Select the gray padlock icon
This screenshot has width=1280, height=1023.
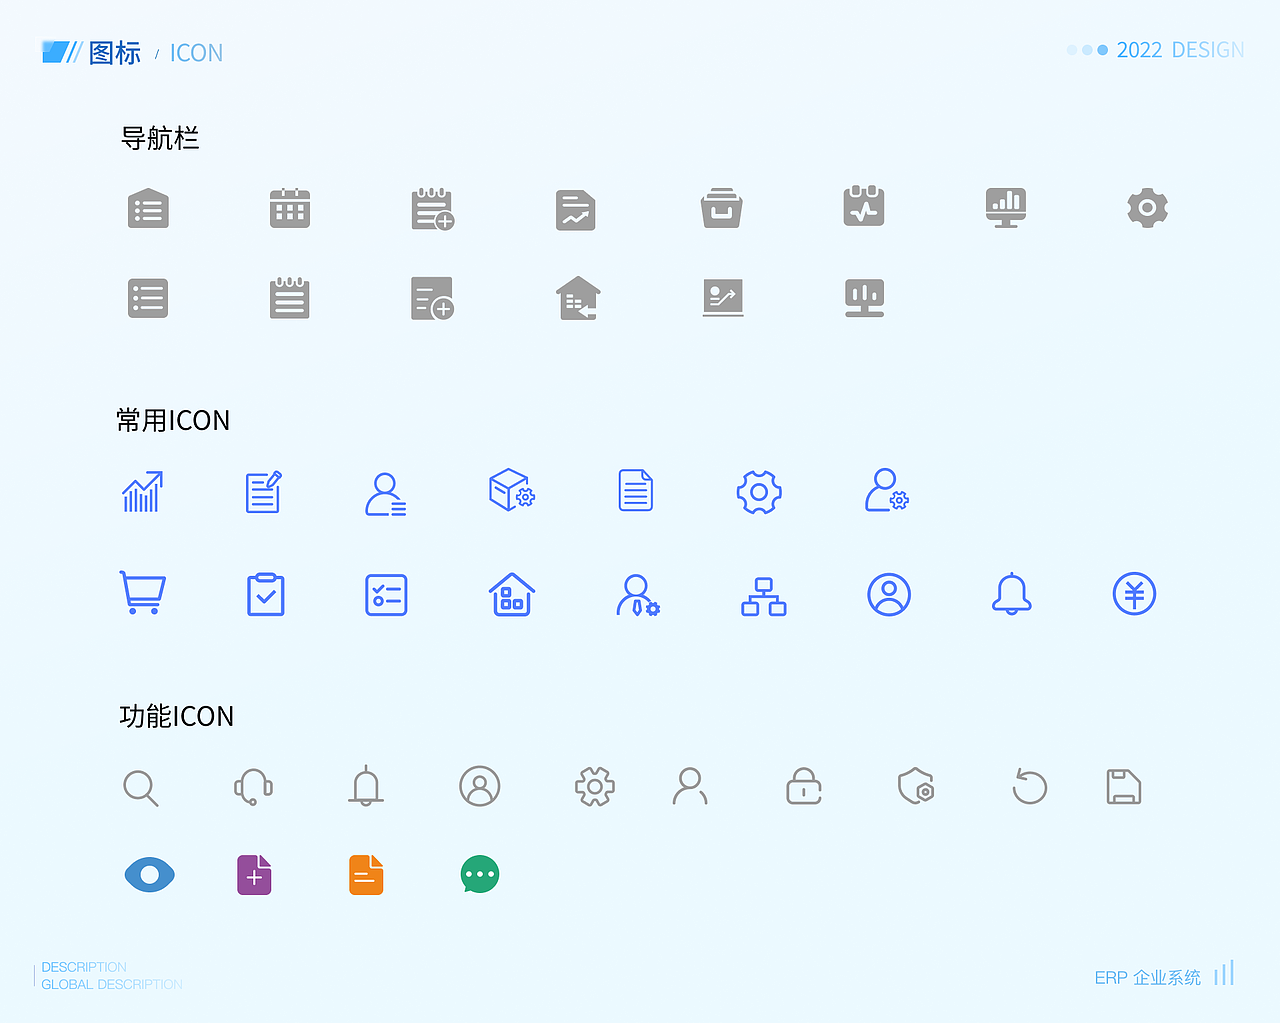pos(804,786)
